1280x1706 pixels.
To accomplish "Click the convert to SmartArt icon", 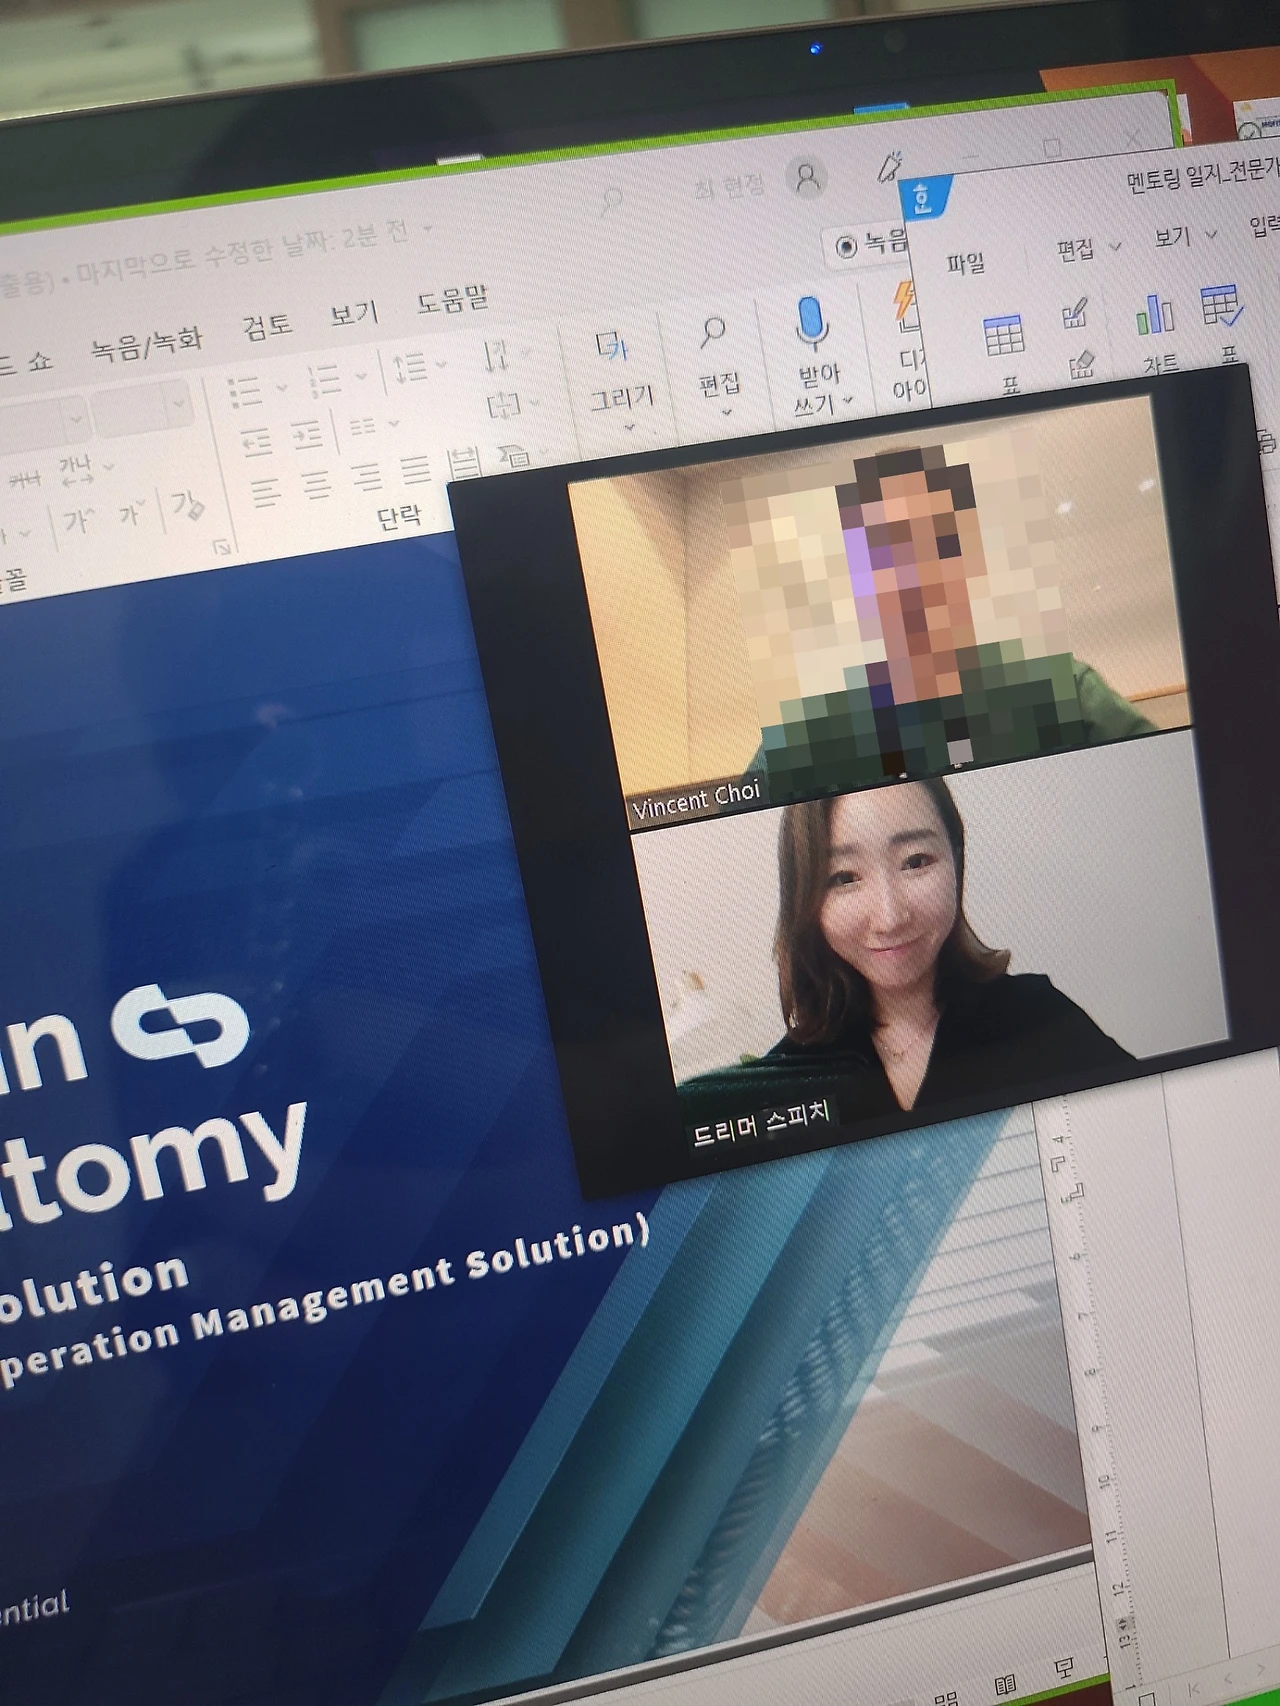I will (515, 457).
